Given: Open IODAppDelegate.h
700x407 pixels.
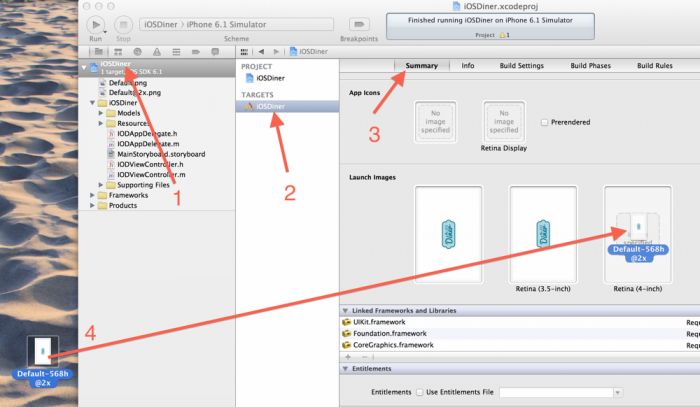Looking at the screenshot, I should pos(147,133).
